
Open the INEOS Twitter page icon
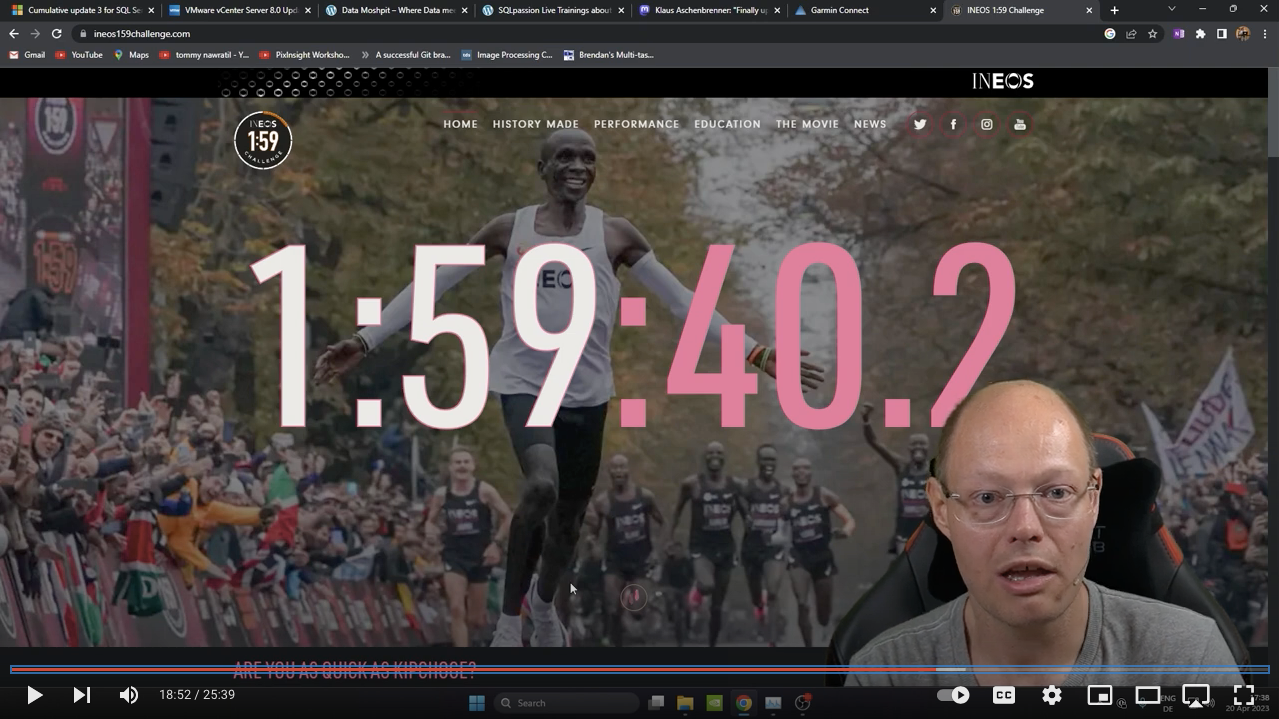tap(920, 124)
